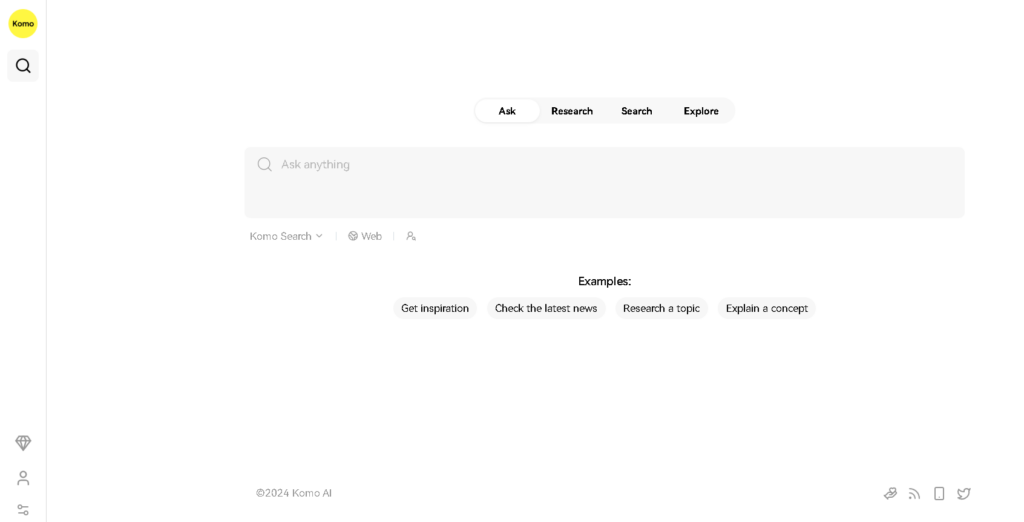Select the Ask tab
This screenshot has height=522, width=1024.
pos(507,111)
